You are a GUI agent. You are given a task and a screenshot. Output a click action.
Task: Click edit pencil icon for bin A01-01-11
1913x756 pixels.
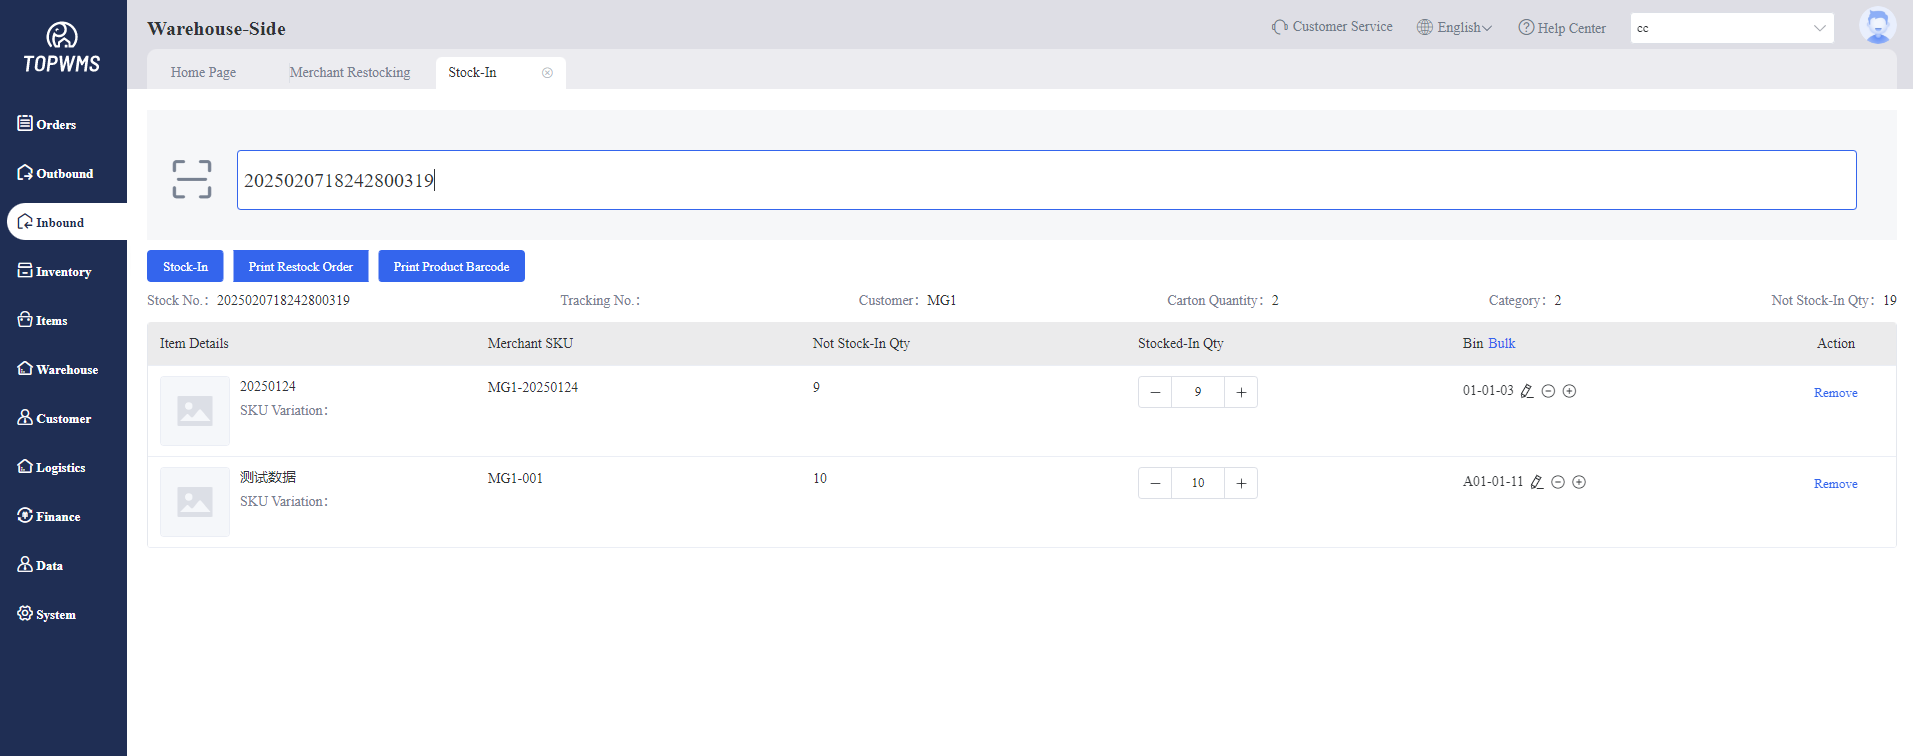(x=1537, y=482)
